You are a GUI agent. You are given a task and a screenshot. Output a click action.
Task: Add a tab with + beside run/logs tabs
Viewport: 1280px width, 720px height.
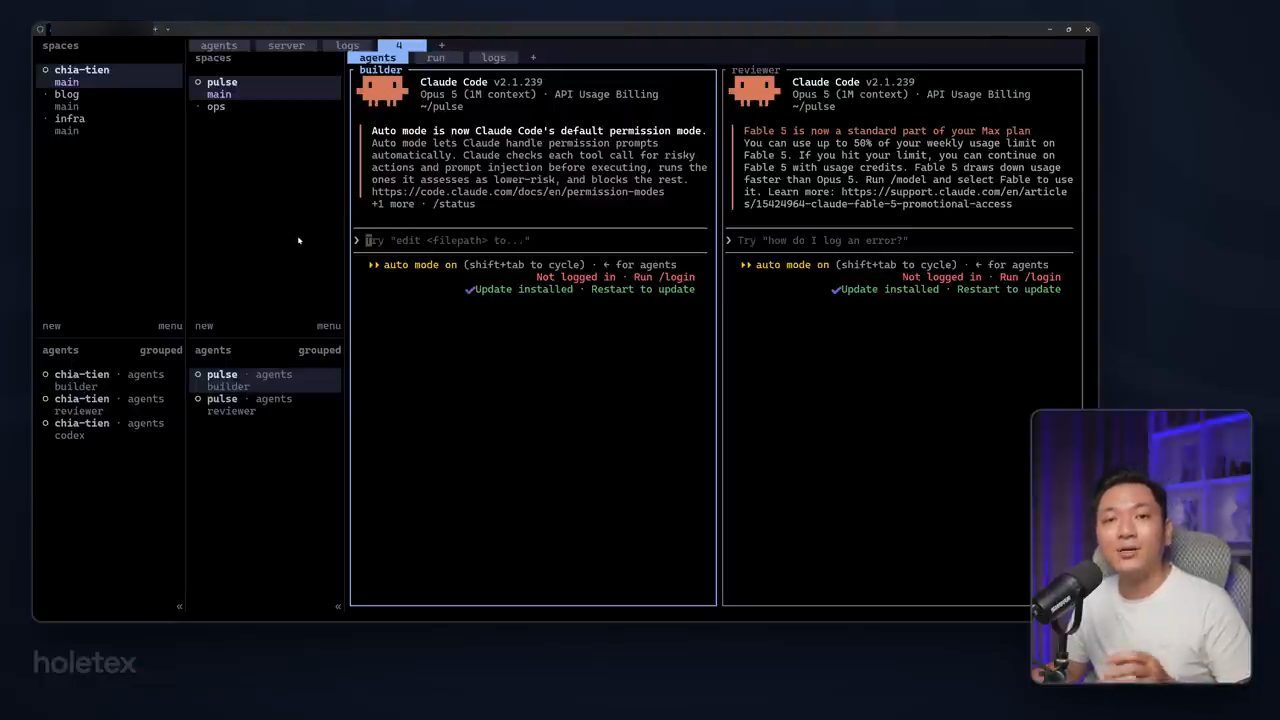click(x=533, y=57)
